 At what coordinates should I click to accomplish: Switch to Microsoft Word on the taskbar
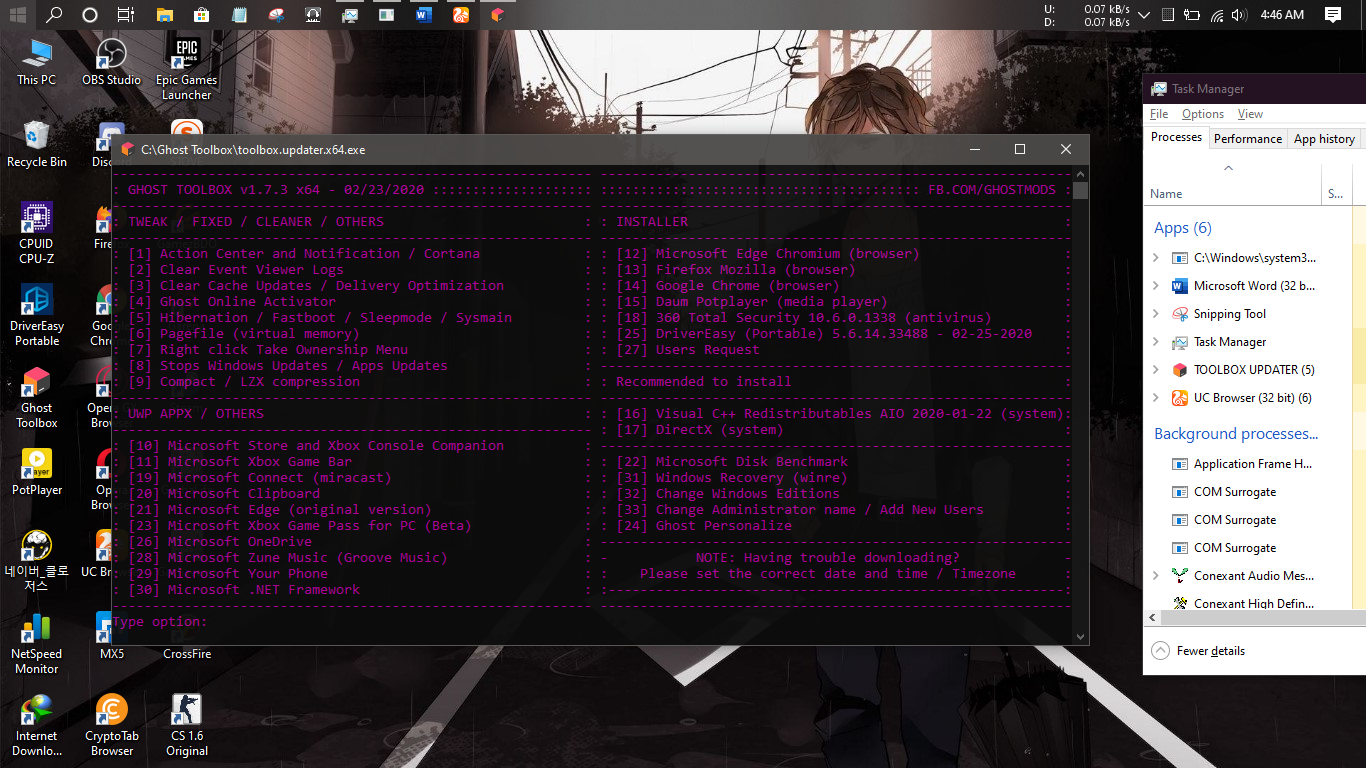[423, 15]
